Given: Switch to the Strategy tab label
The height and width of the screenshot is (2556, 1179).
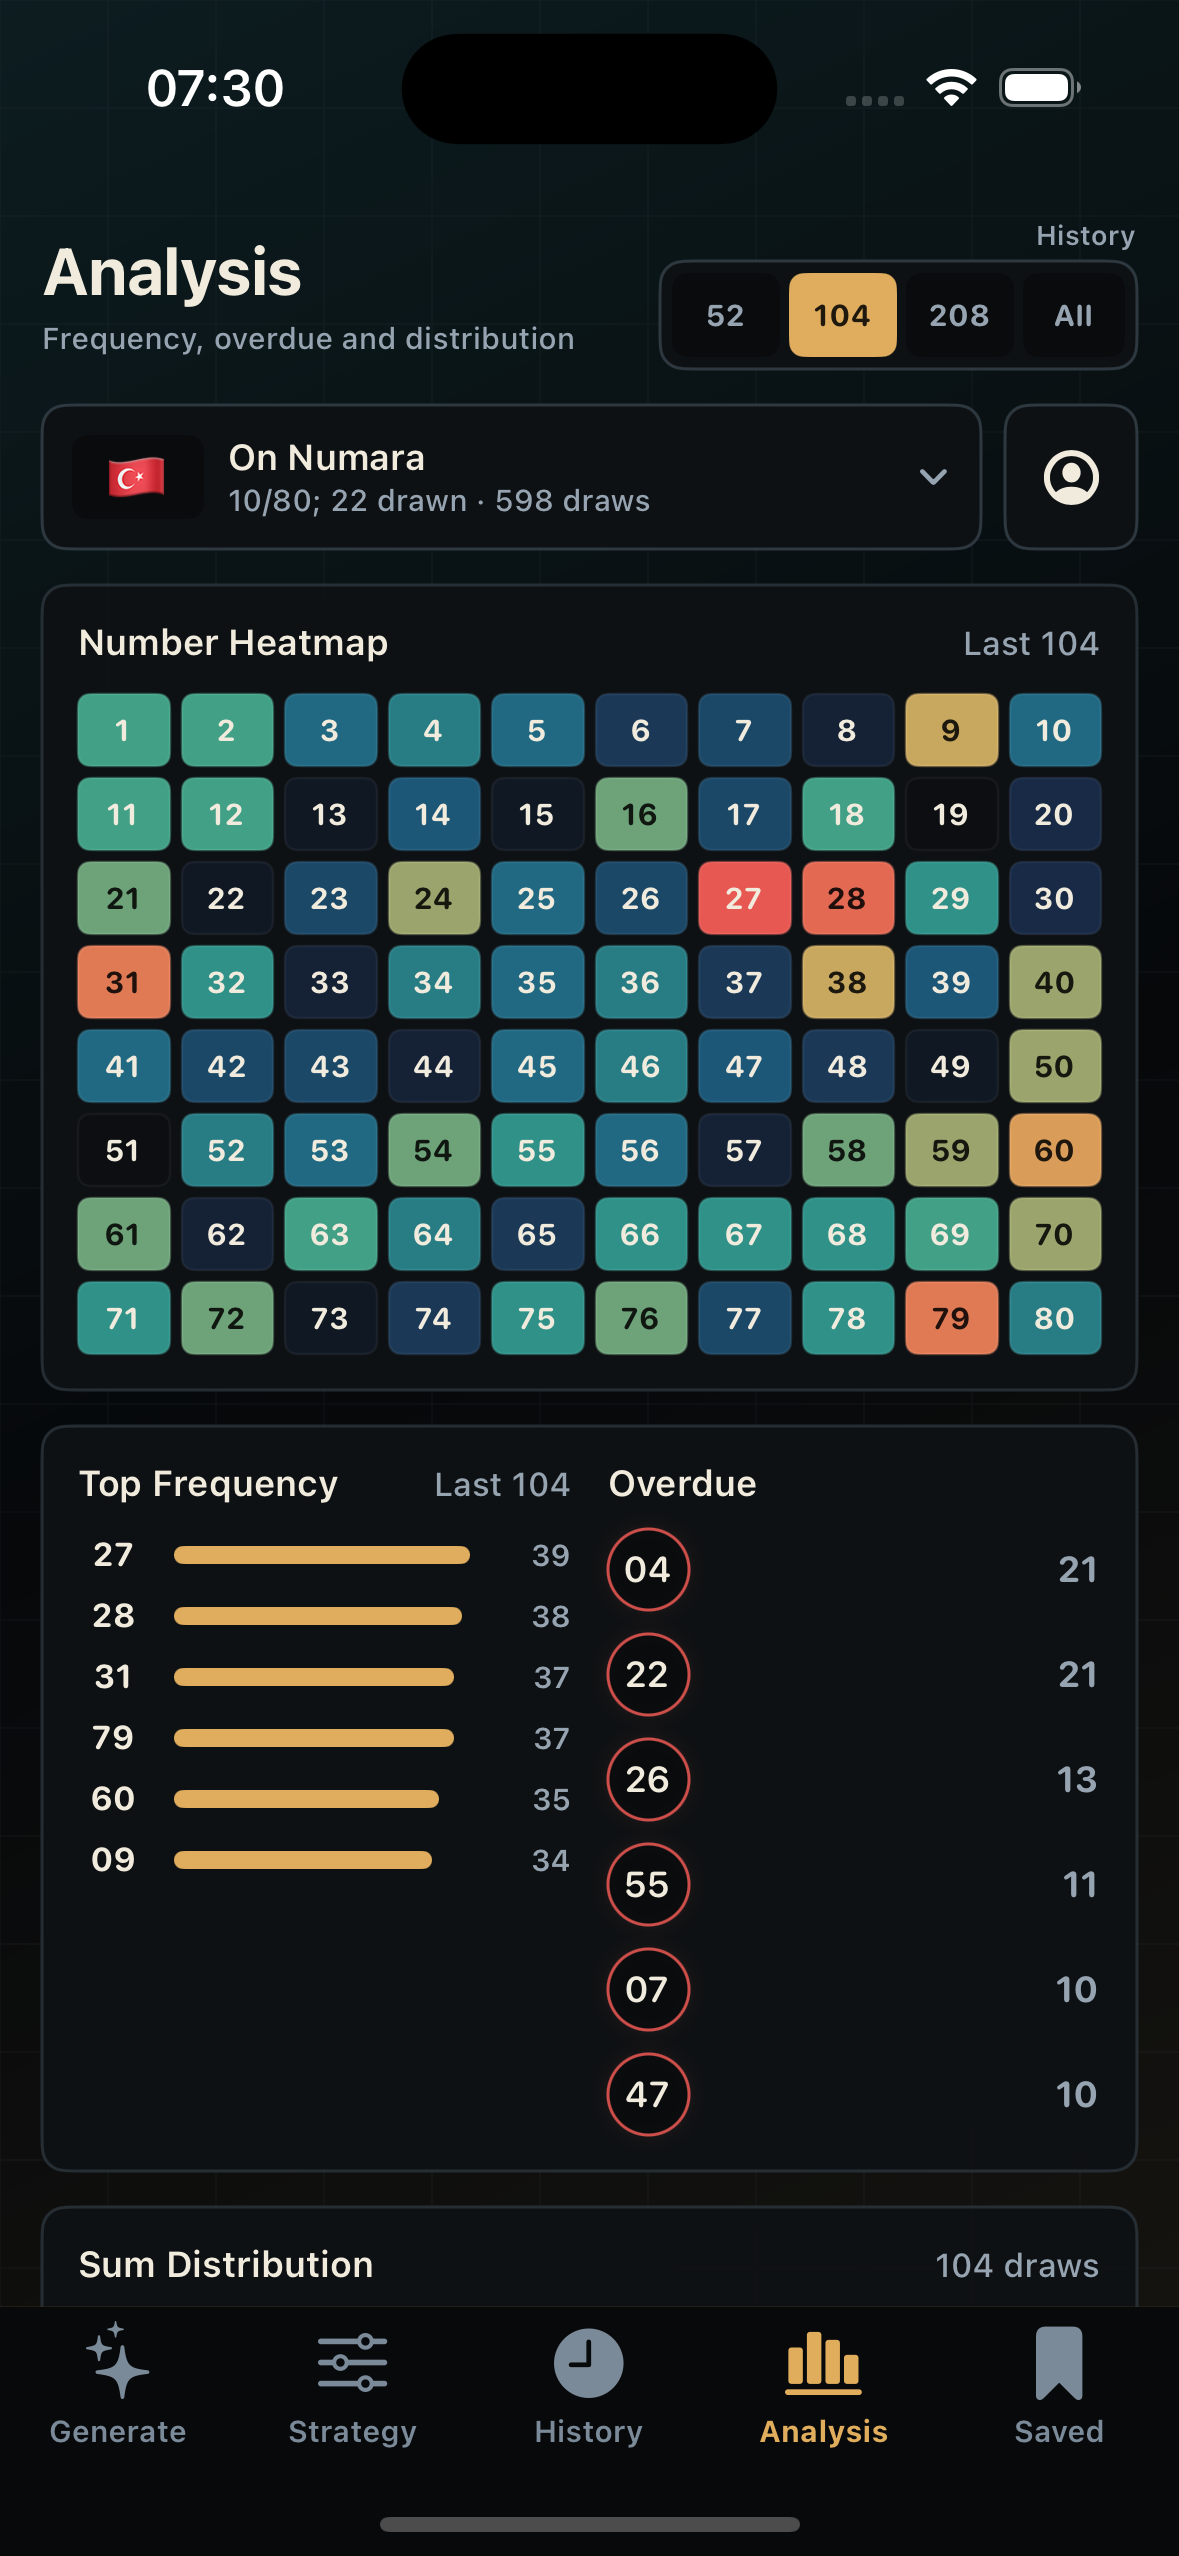Looking at the screenshot, I should click(352, 2431).
